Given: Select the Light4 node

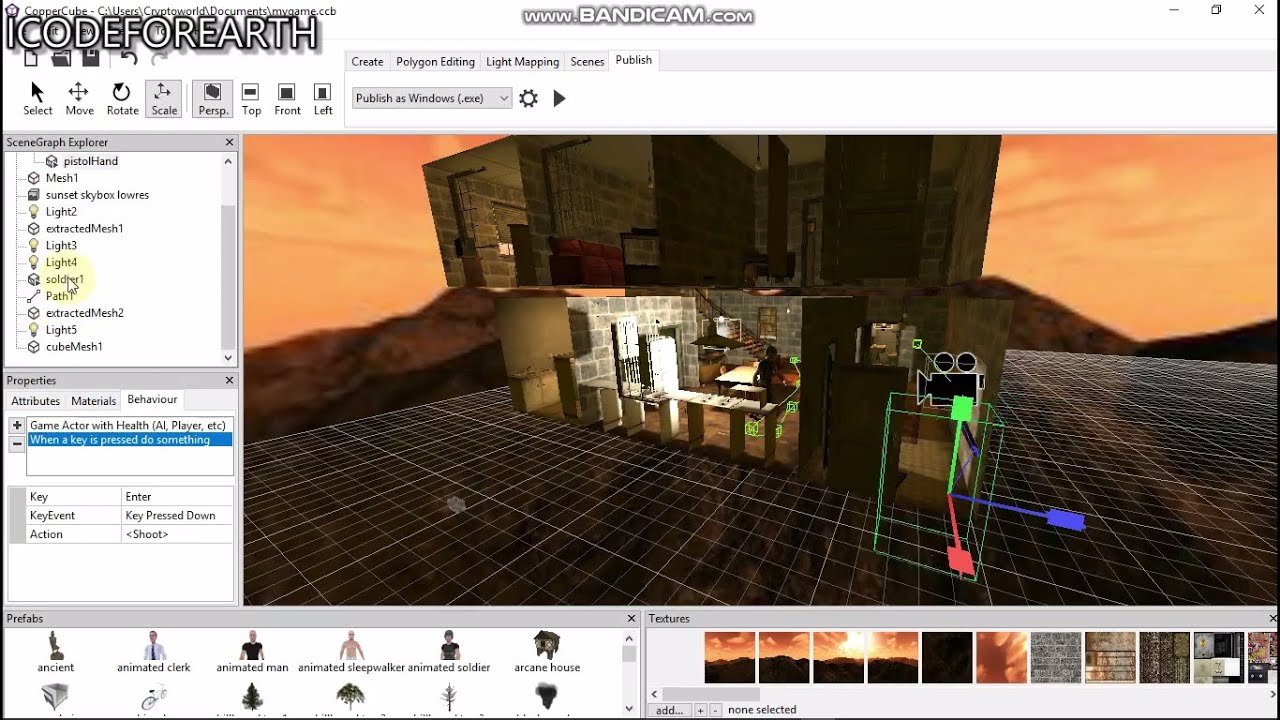Looking at the screenshot, I should (61, 263).
